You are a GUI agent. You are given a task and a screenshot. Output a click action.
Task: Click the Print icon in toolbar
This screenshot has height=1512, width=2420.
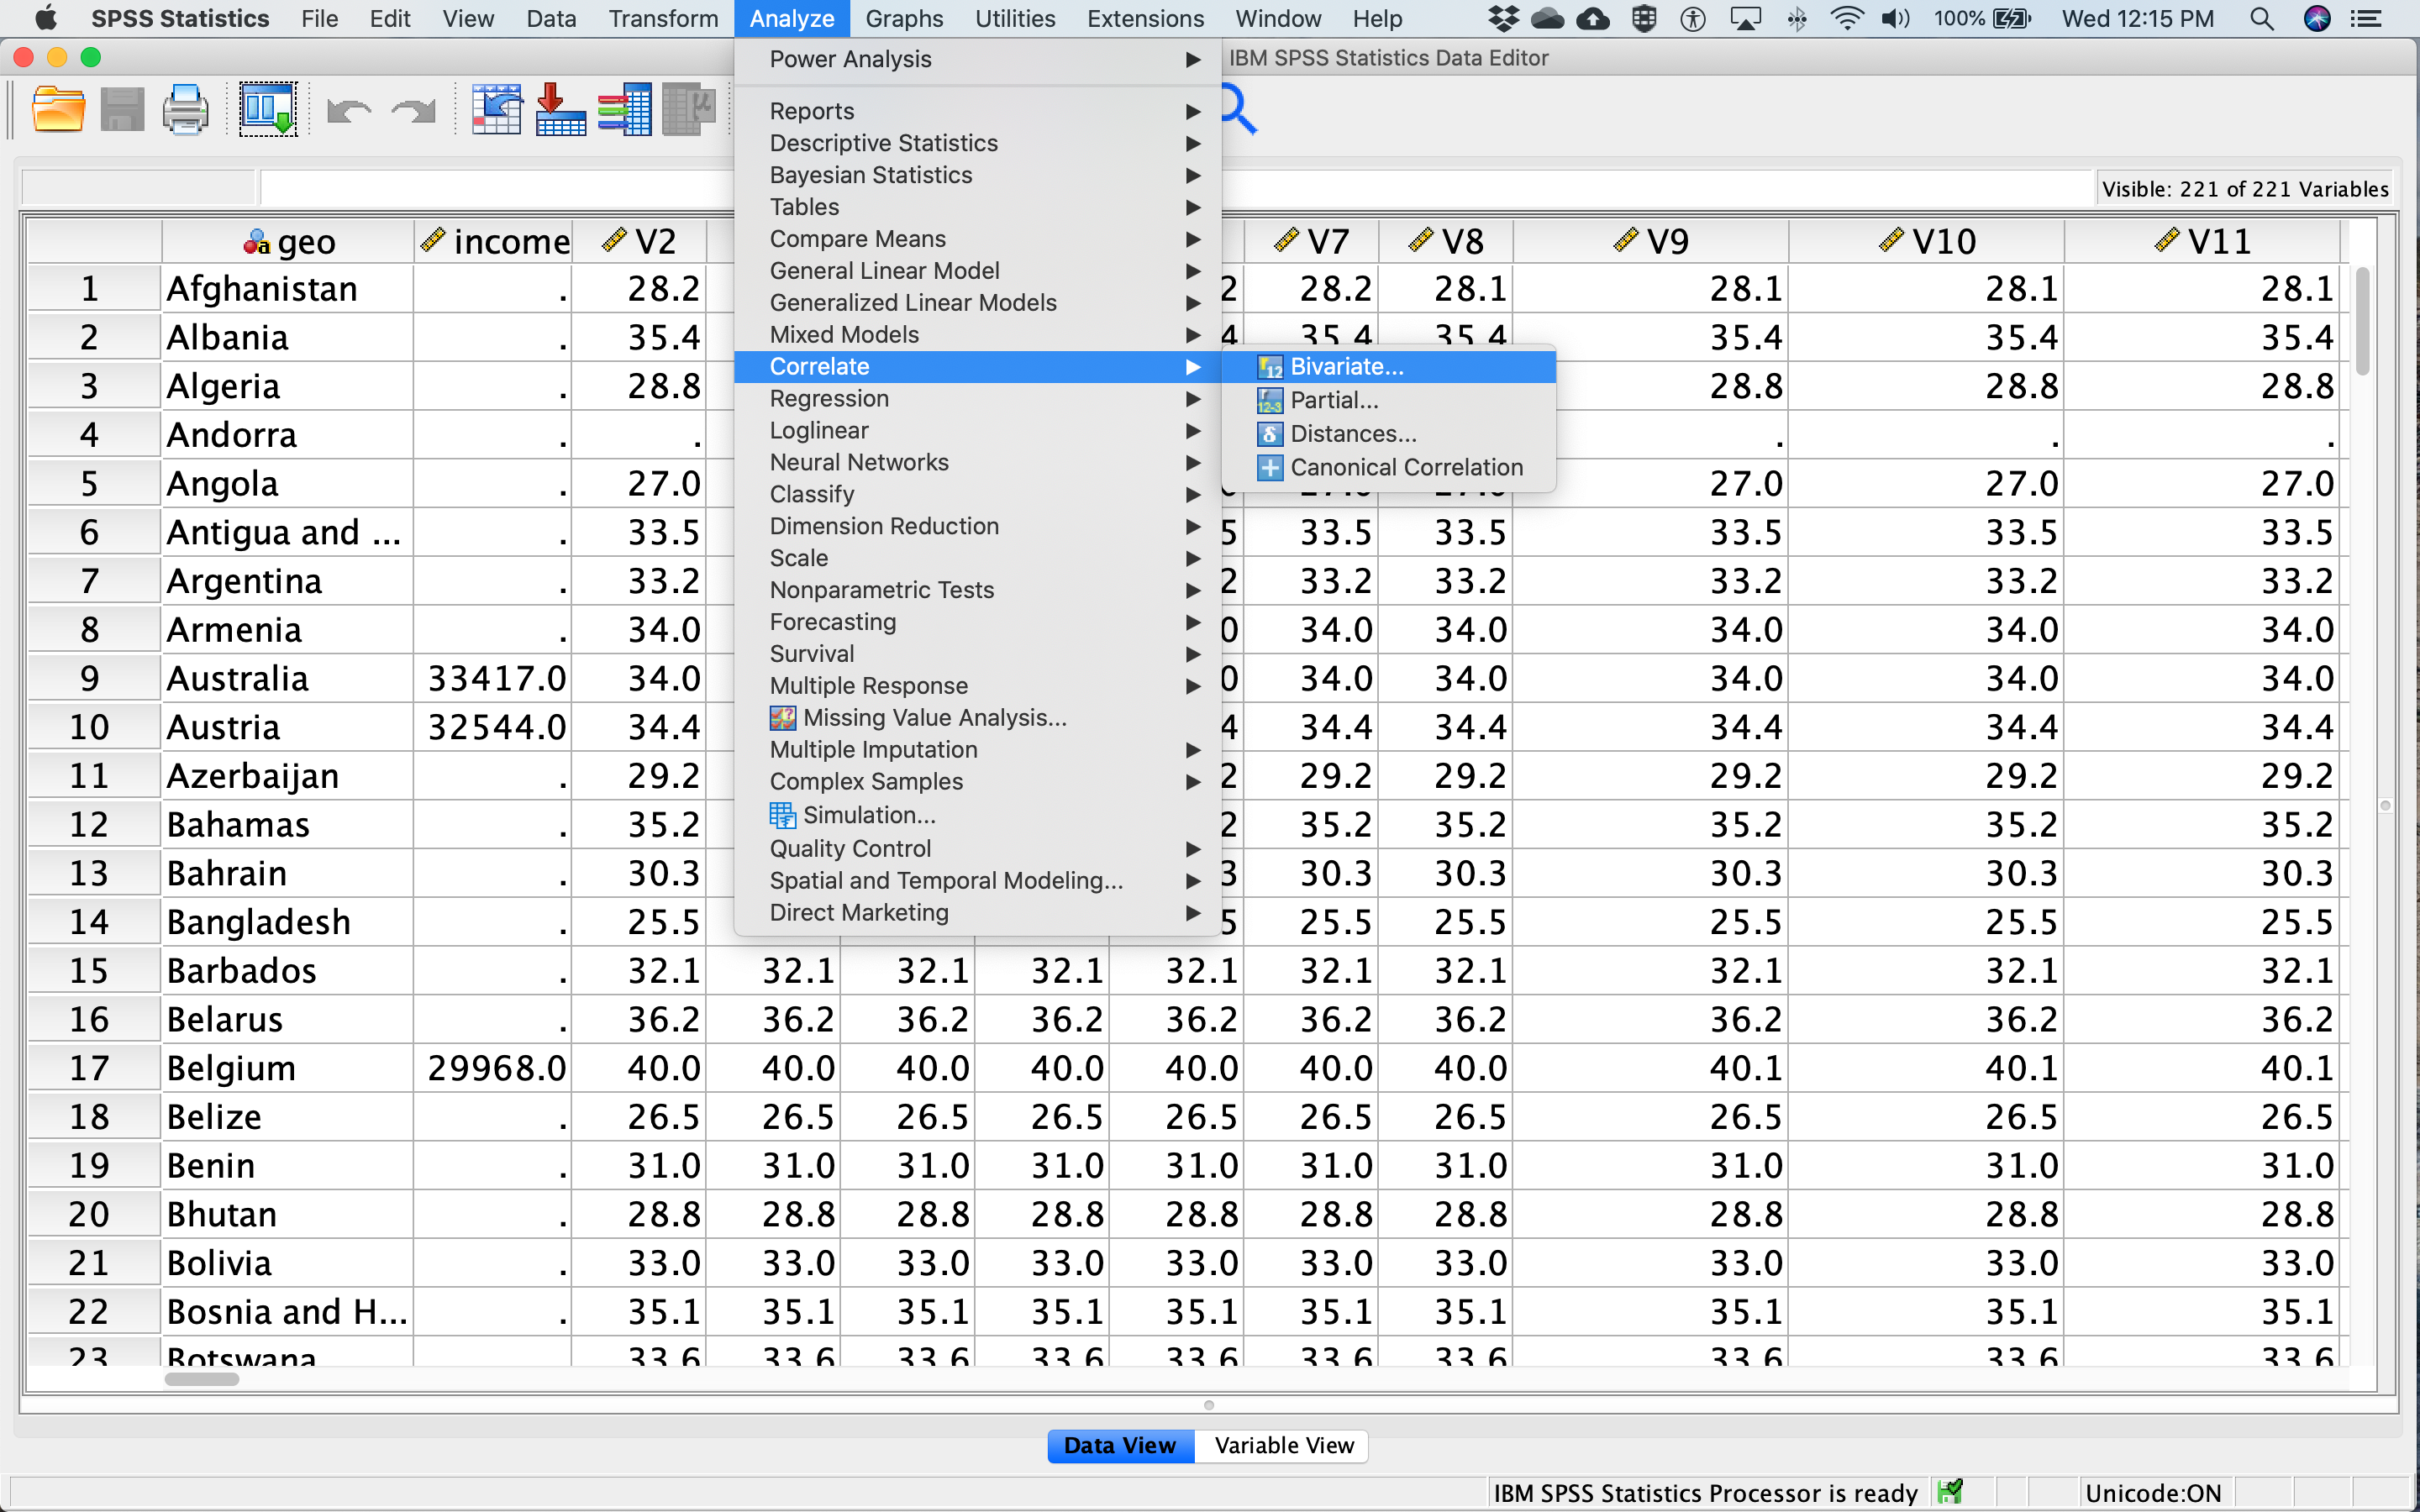tap(186, 110)
